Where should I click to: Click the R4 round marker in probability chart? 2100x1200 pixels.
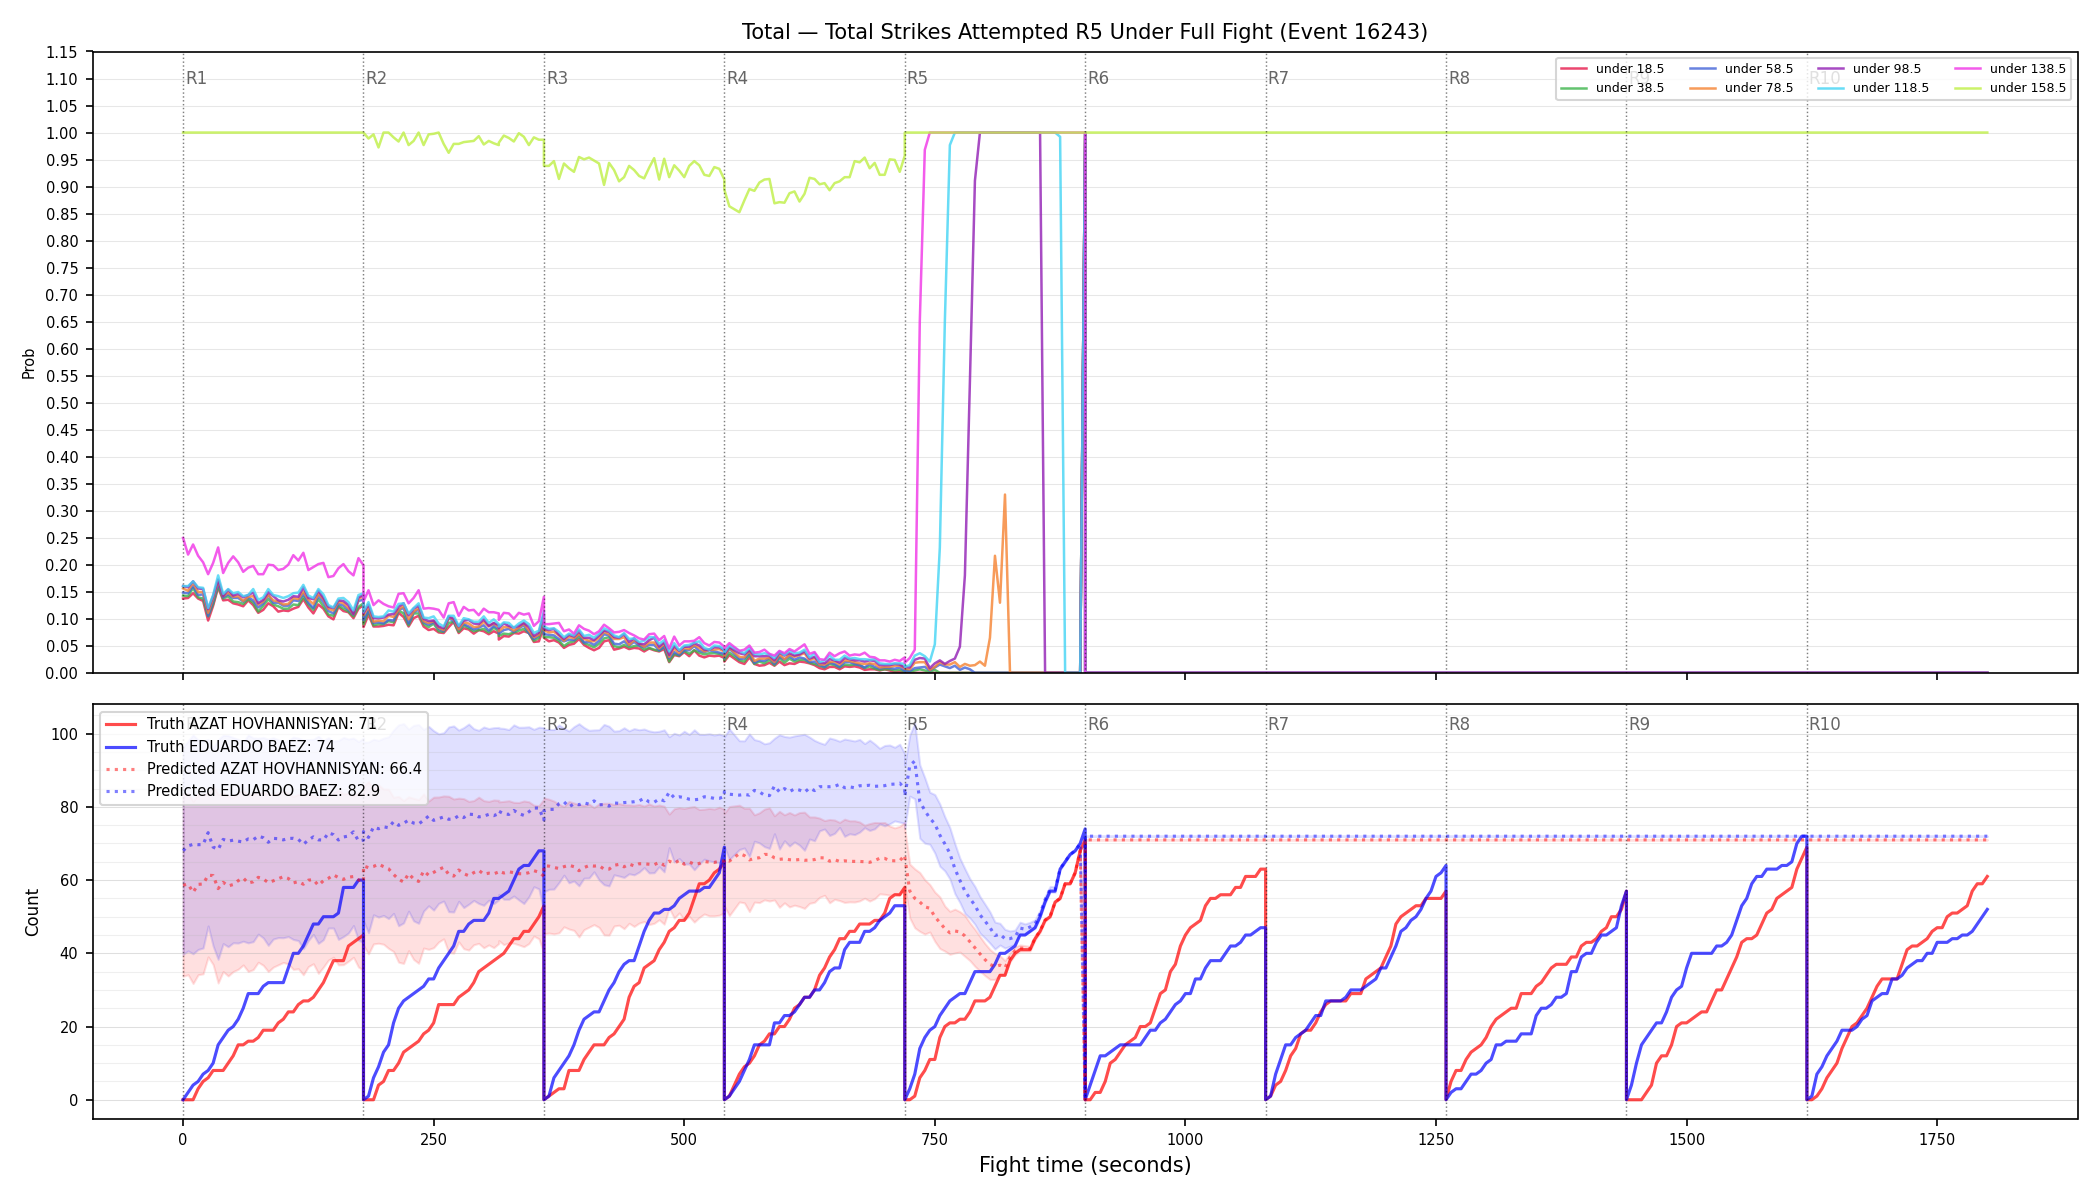pyautogui.click(x=737, y=78)
